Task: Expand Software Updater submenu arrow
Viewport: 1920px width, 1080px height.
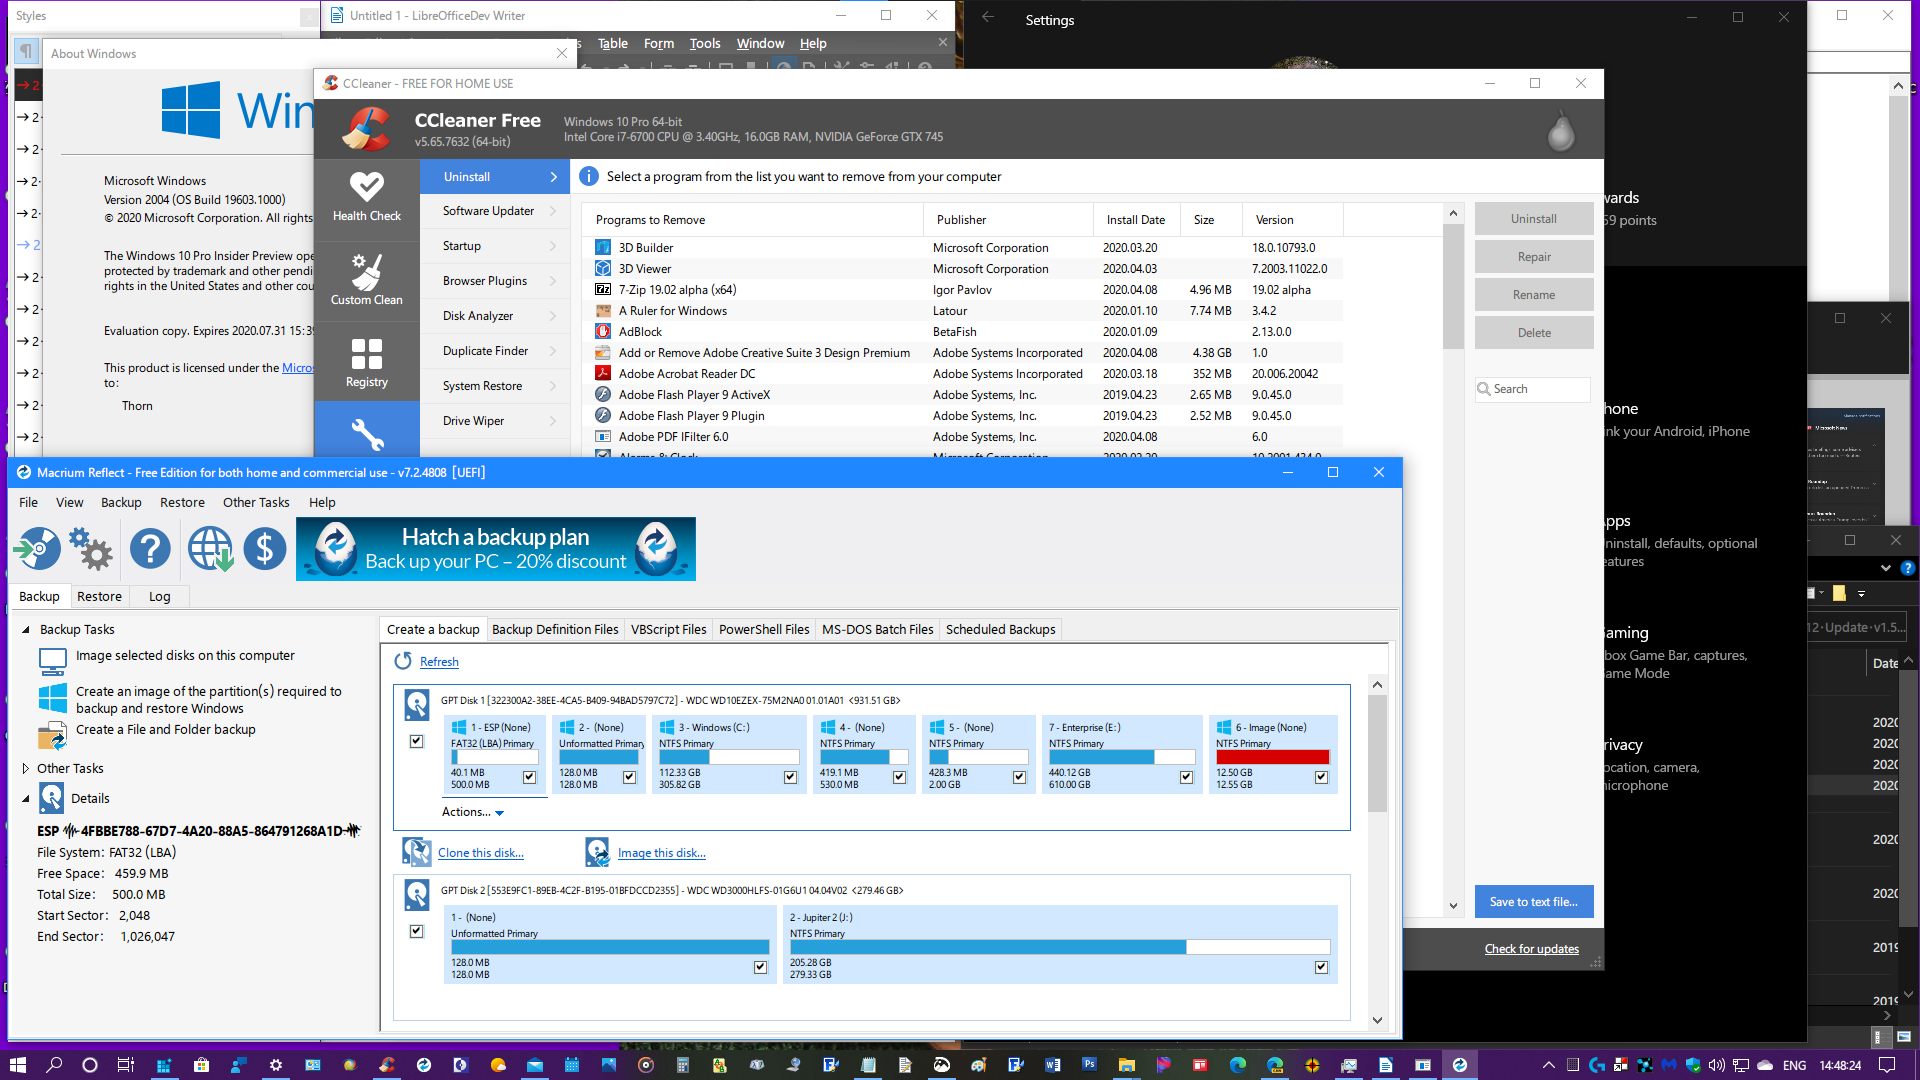Action: pyautogui.click(x=553, y=211)
